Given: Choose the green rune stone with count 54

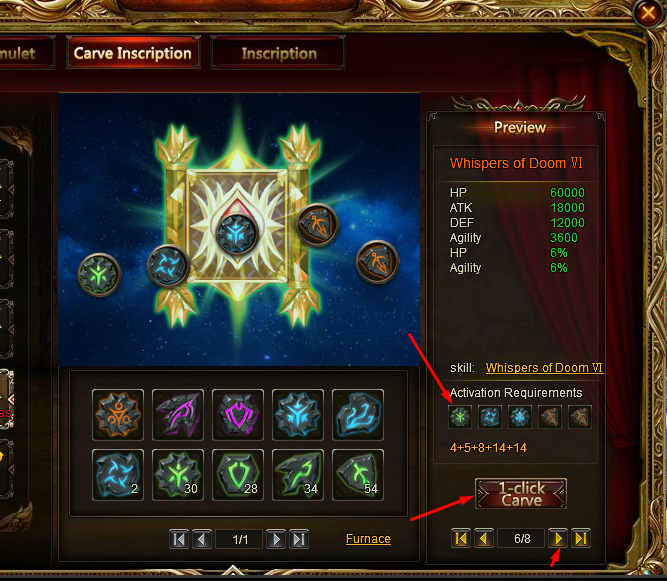Looking at the screenshot, I should pos(358,475).
